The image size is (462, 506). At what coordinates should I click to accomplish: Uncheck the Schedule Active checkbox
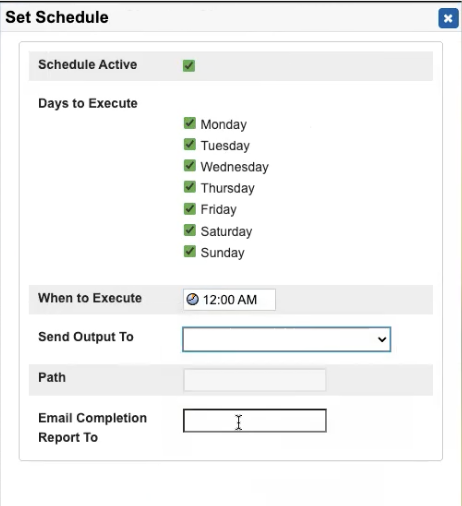coord(189,65)
